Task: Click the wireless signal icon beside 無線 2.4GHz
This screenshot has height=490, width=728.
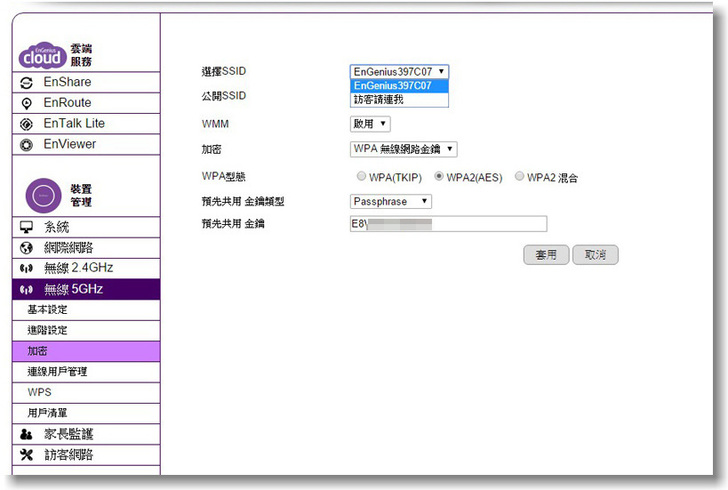Action: [26, 268]
